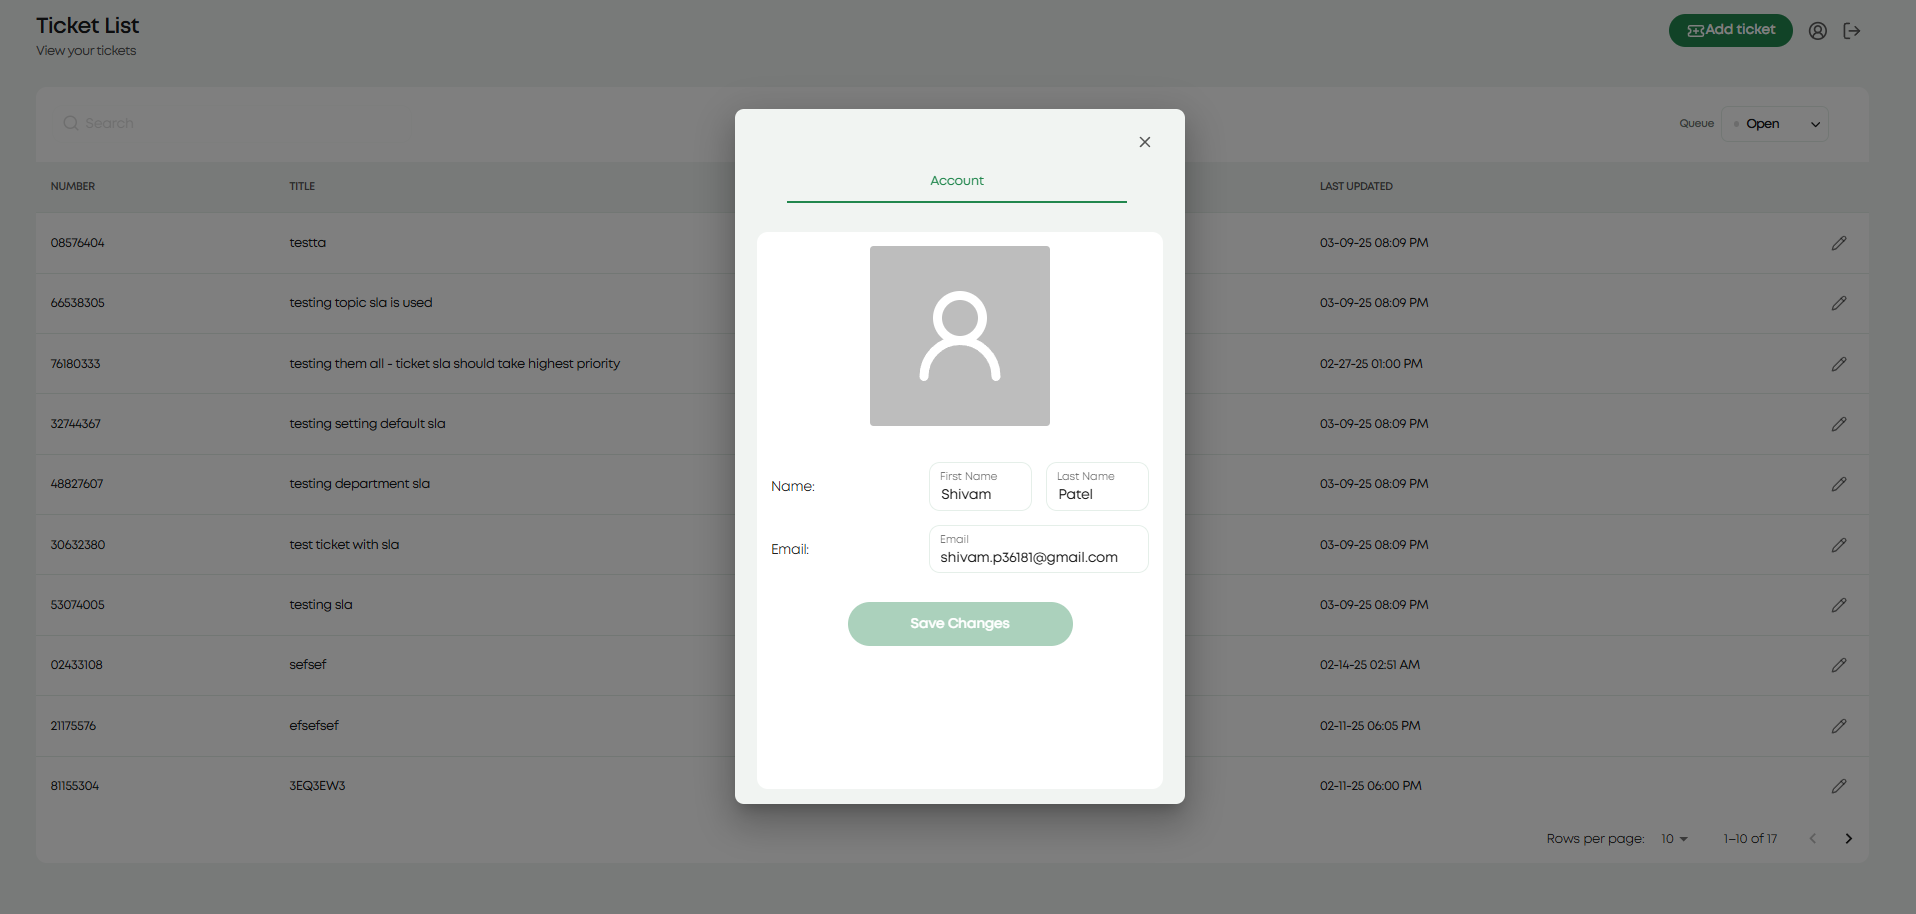Image resolution: width=1916 pixels, height=914 pixels.
Task: Expand the Queue chevron arrow
Action: pyautogui.click(x=1814, y=124)
